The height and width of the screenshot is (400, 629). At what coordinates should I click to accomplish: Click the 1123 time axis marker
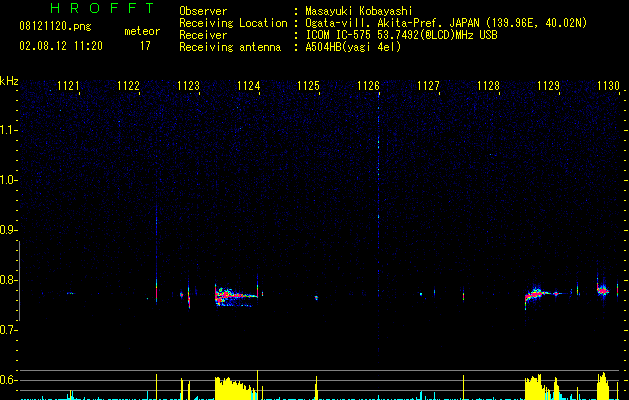(189, 86)
